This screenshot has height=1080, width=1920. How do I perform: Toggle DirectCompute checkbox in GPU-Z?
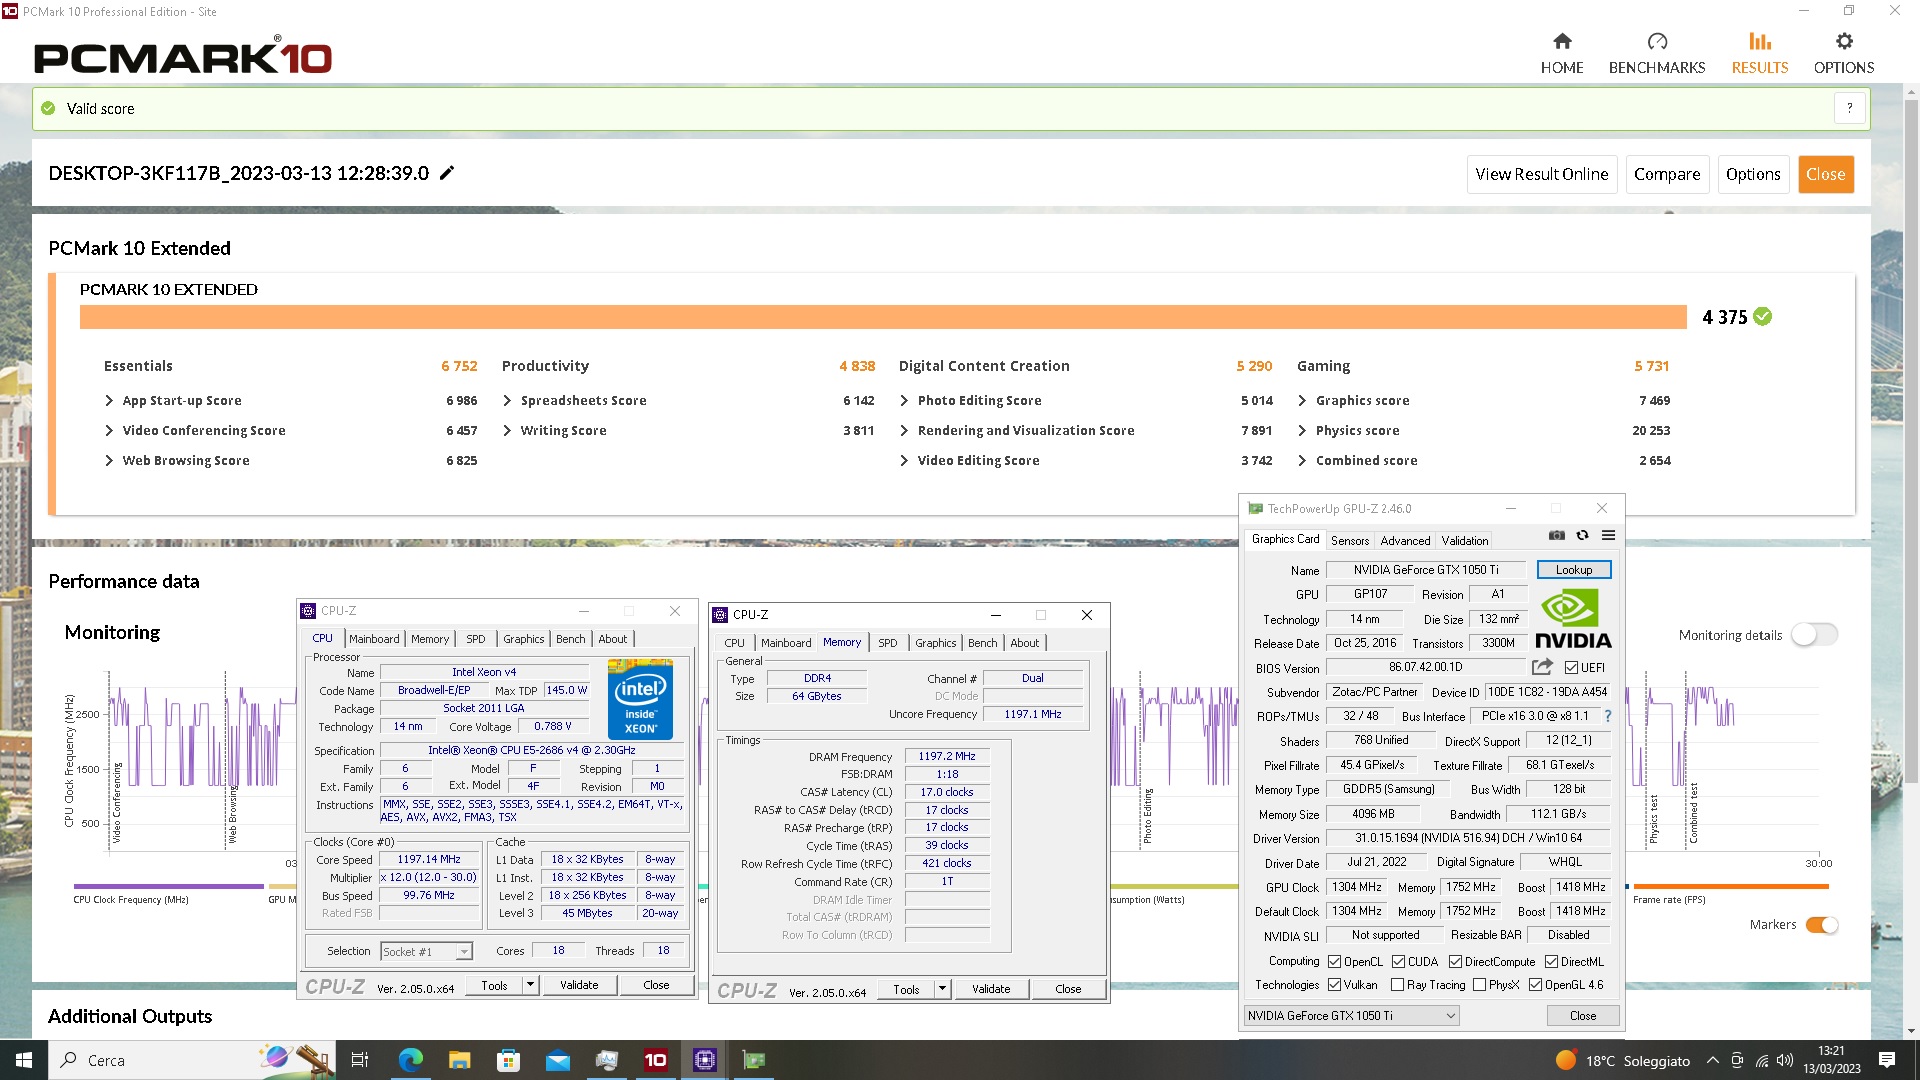click(1455, 962)
